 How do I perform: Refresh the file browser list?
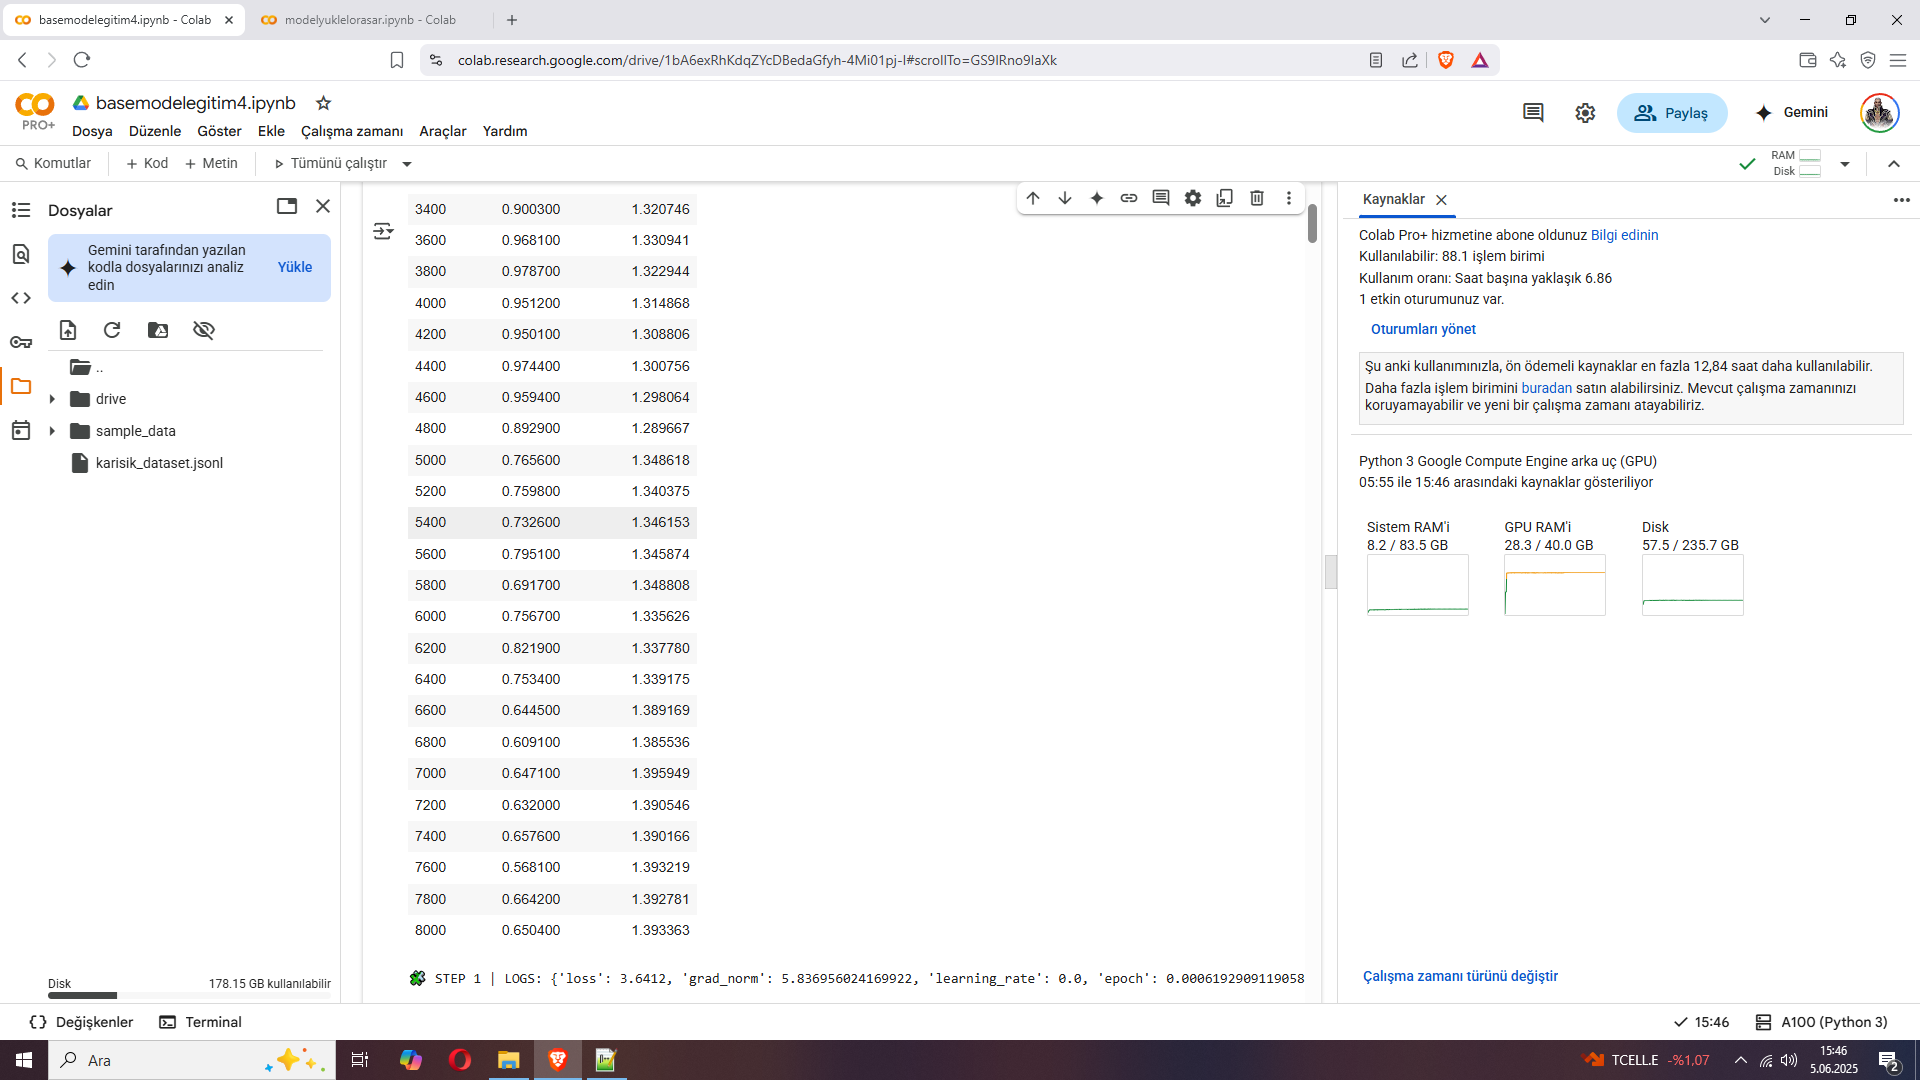(112, 330)
